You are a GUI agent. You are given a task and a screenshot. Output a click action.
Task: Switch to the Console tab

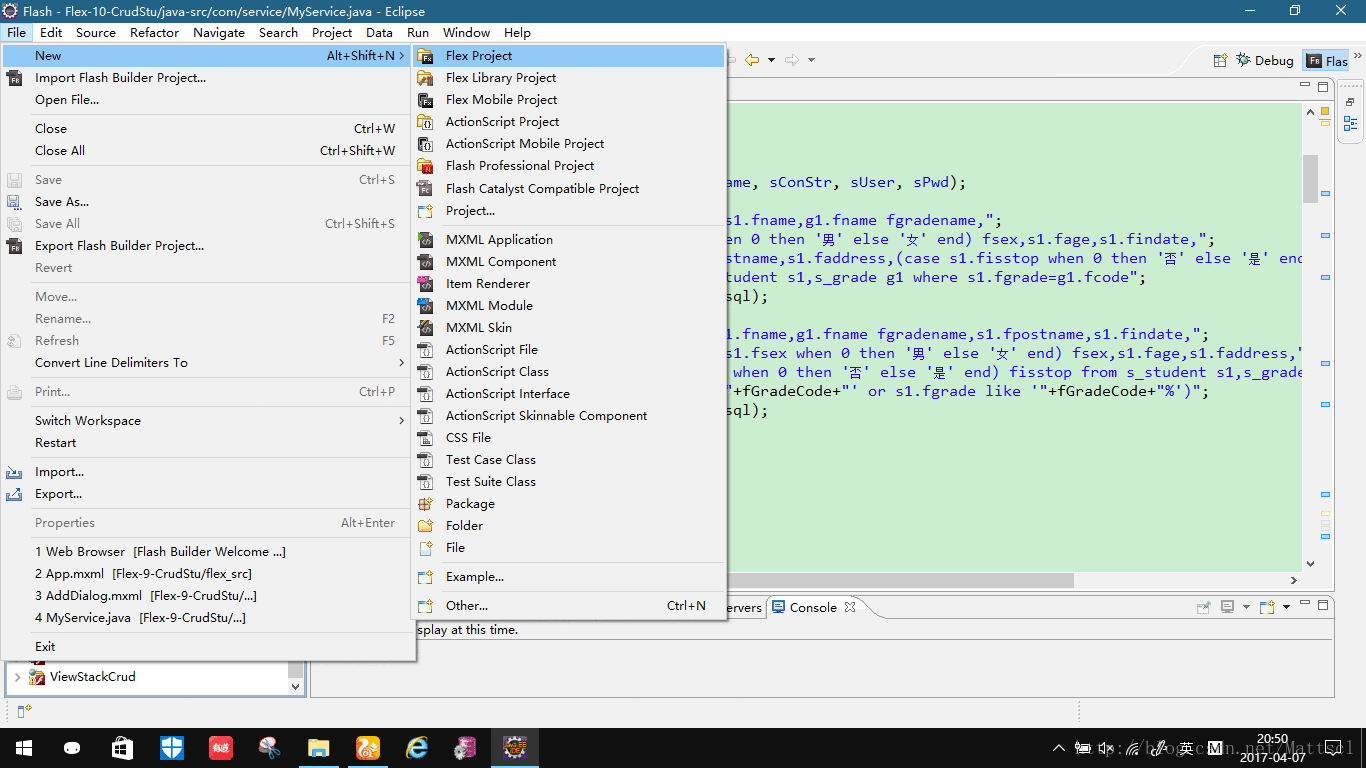[x=813, y=607]
